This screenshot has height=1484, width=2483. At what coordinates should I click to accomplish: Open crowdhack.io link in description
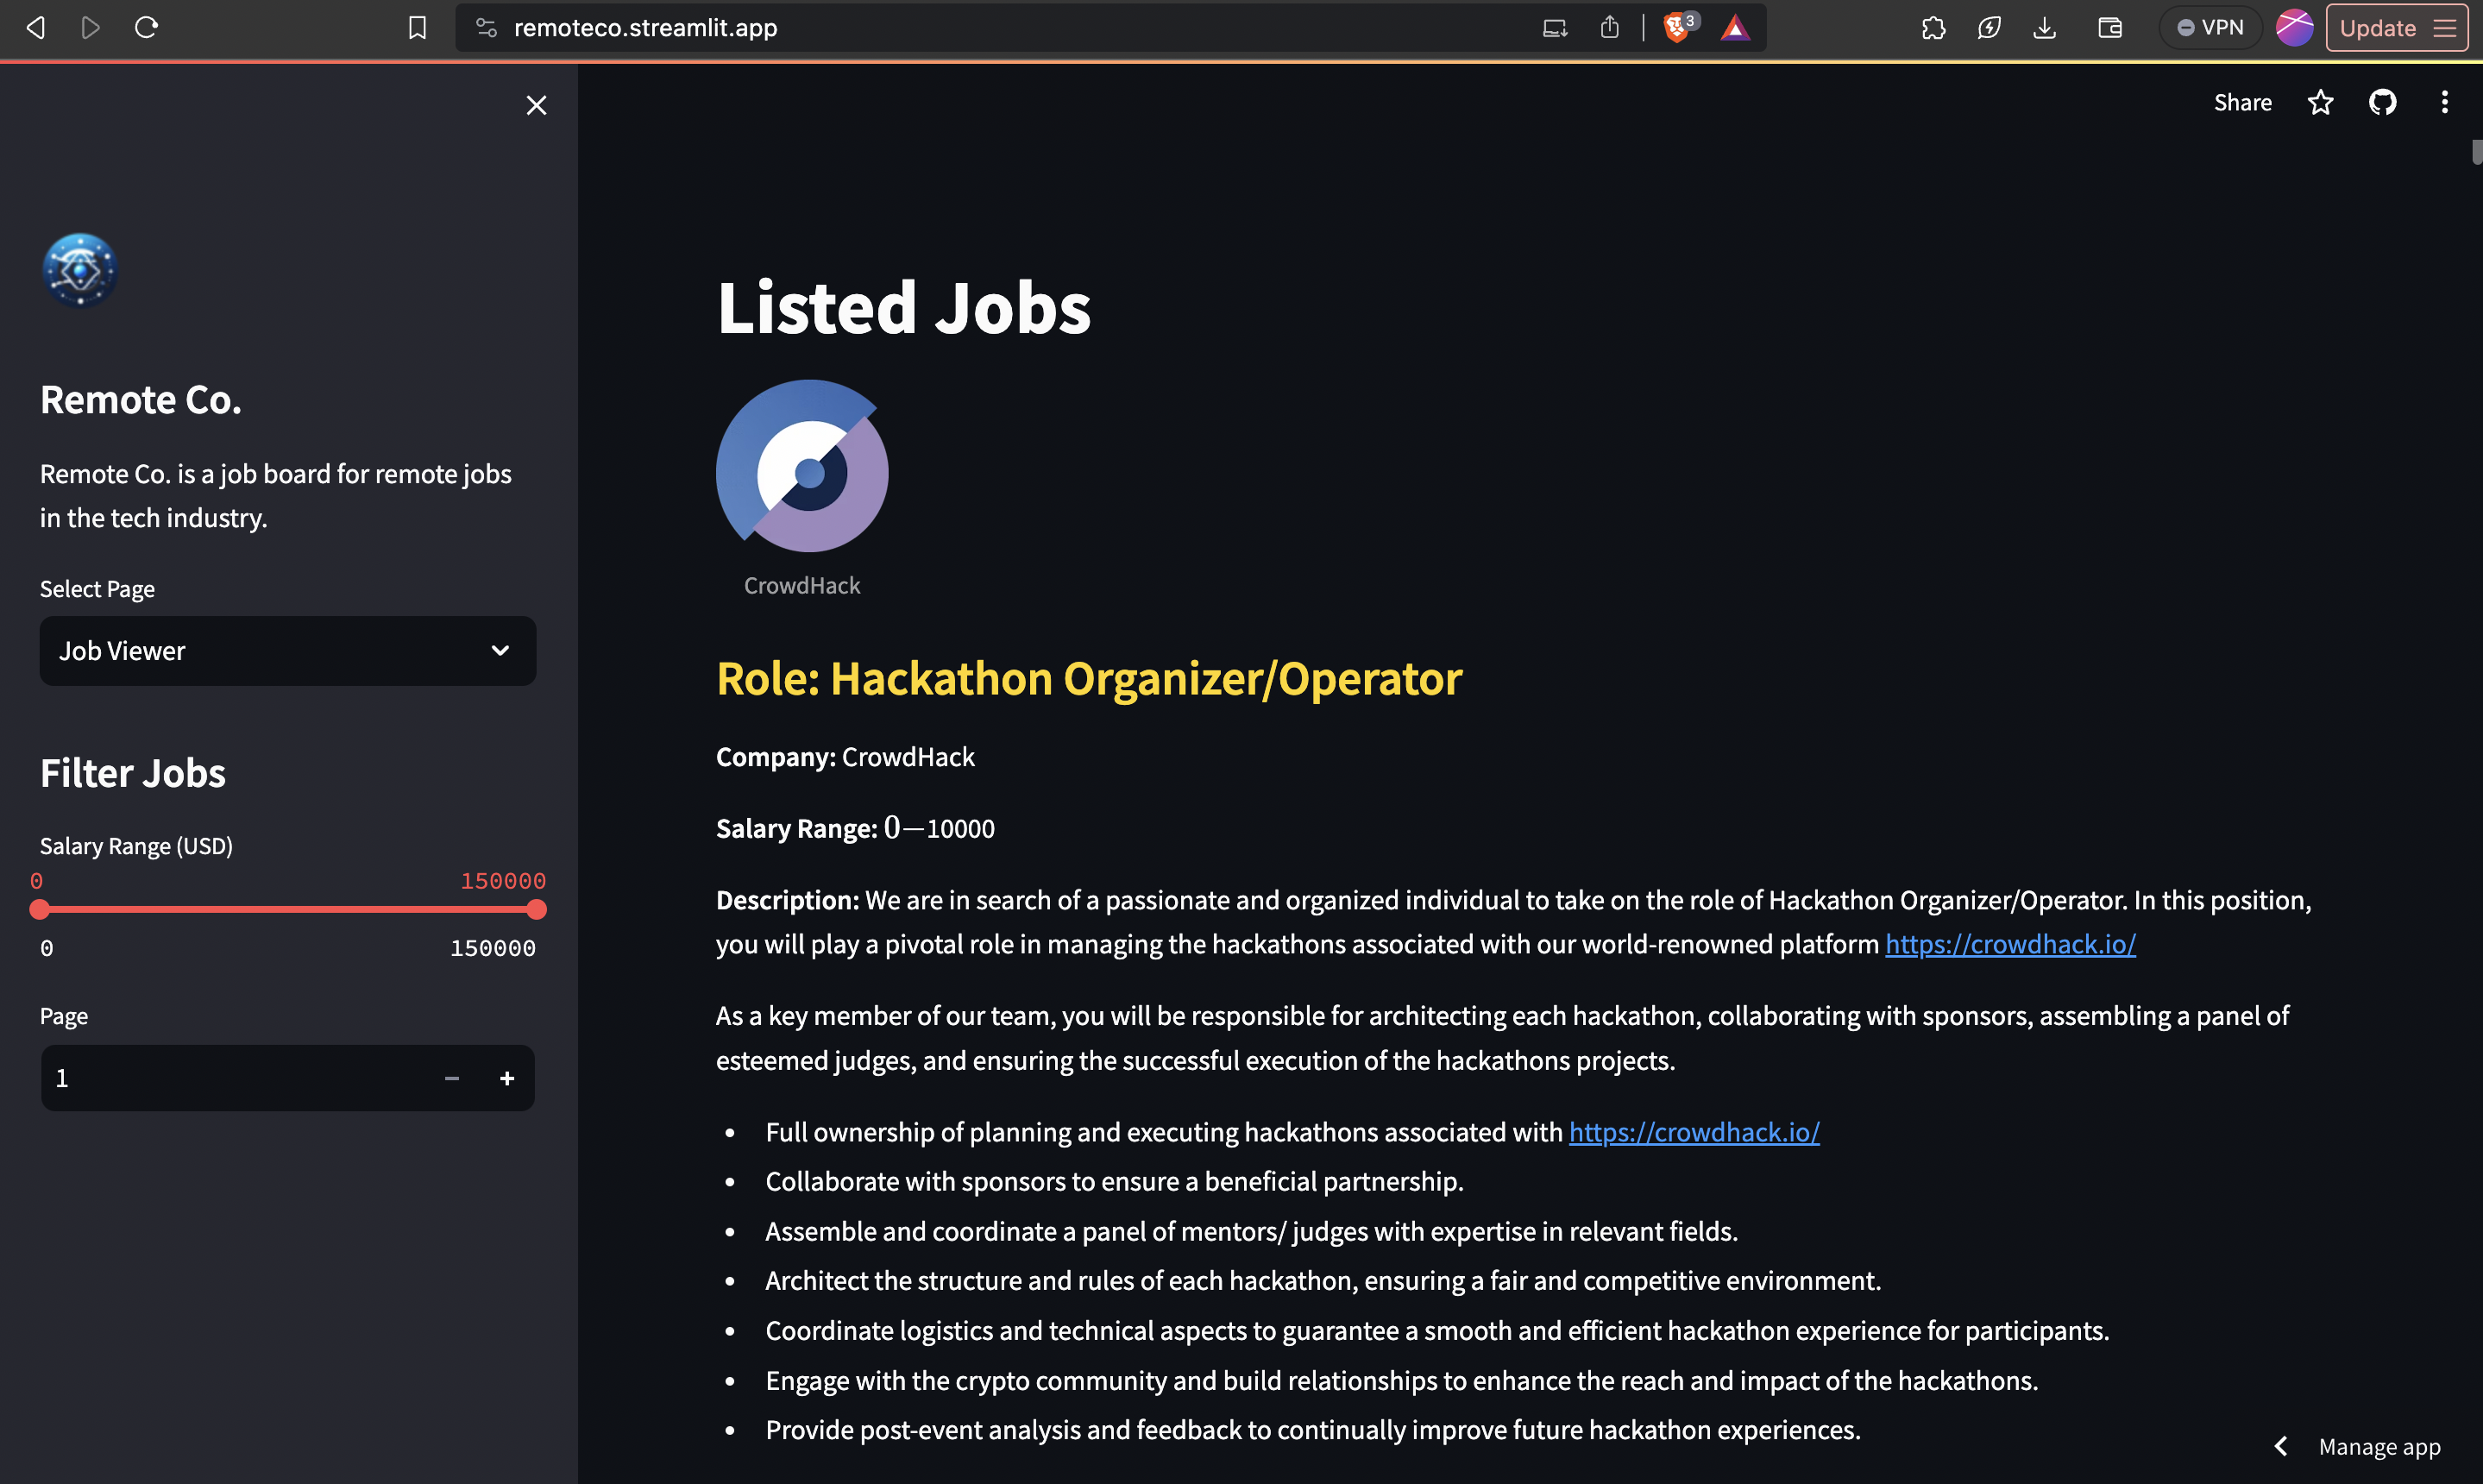[2009, 944]
